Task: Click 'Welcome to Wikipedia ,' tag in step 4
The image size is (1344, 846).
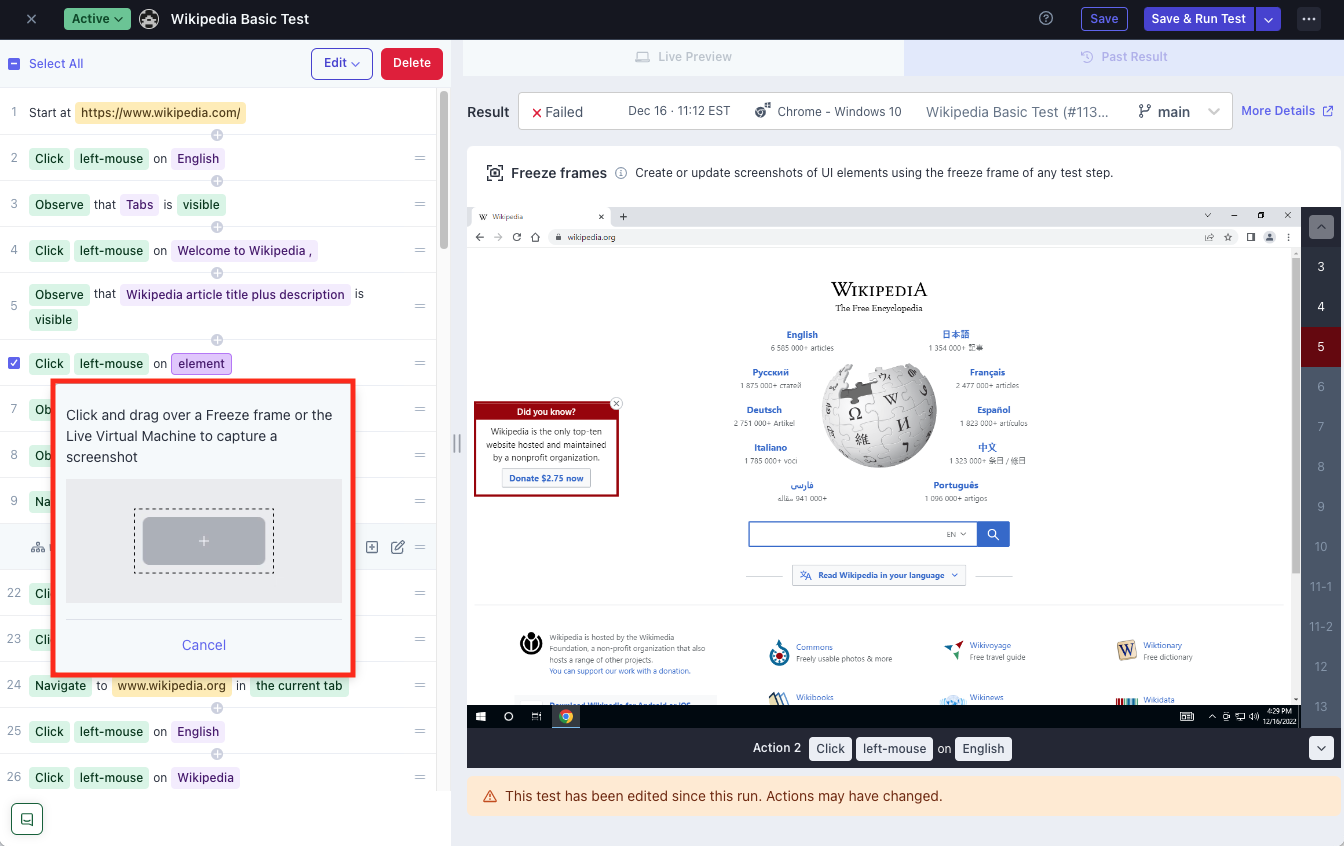Action: tap(245, 250)
